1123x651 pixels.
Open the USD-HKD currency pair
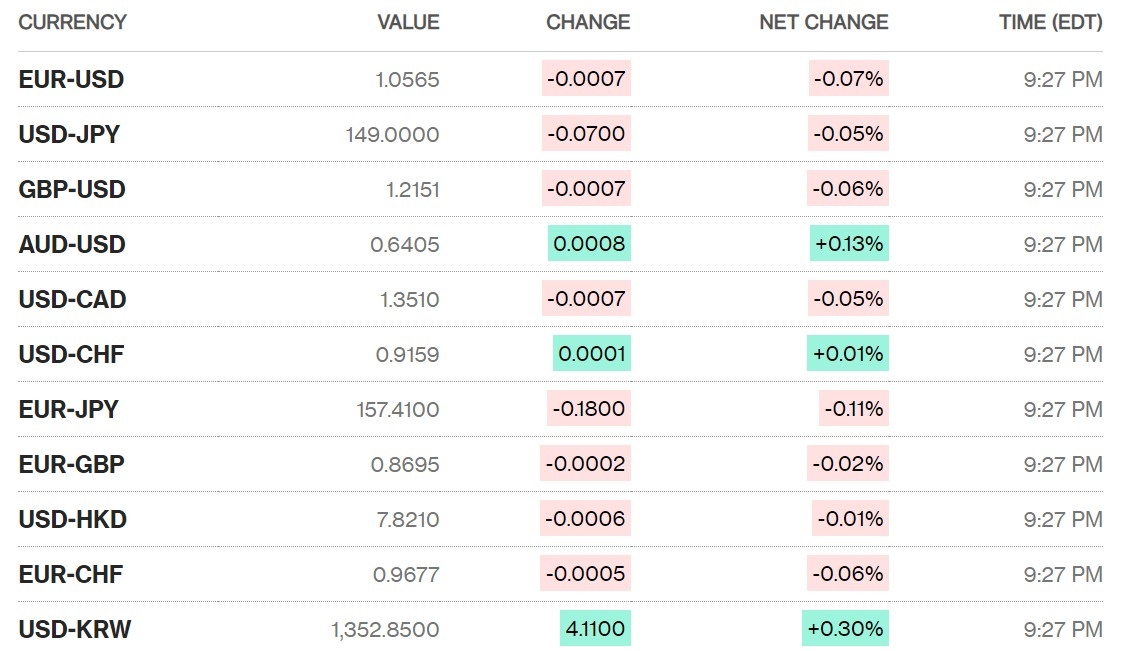click(x=72, y=520)
